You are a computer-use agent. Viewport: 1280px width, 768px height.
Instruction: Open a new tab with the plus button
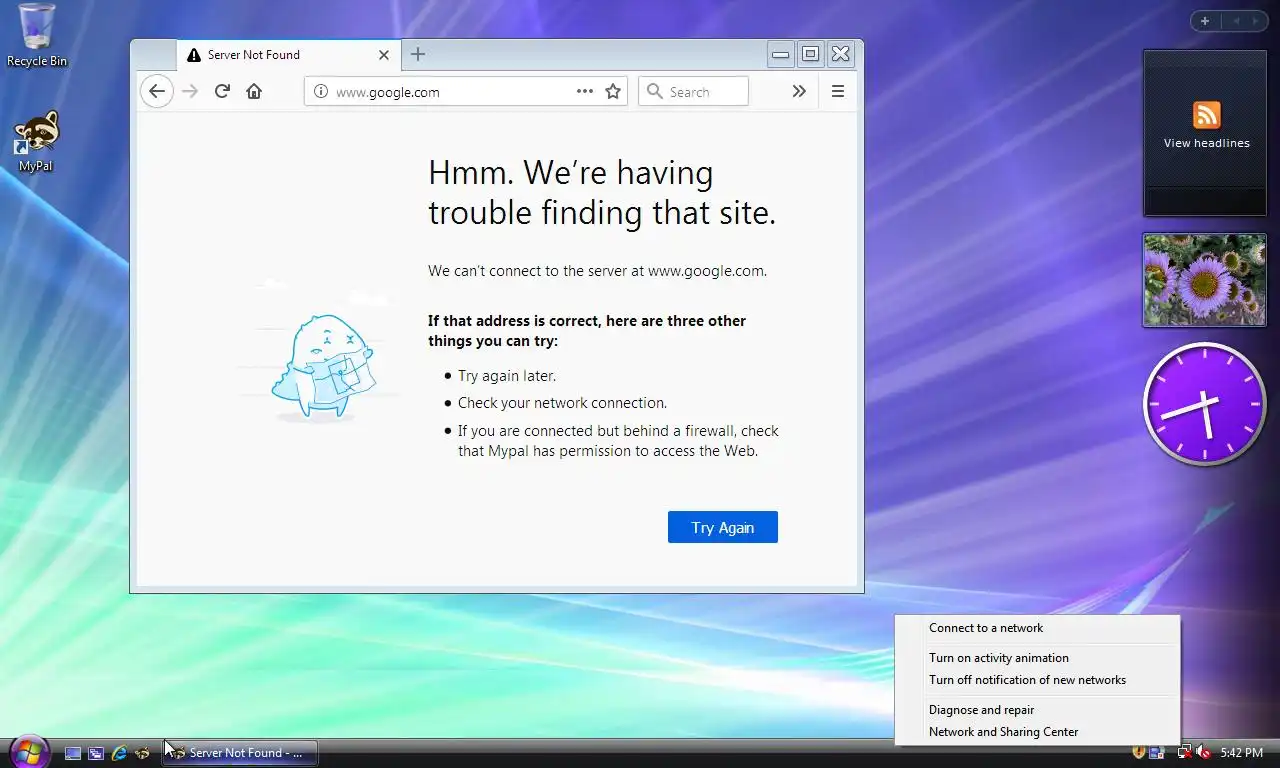click(418, 54)
